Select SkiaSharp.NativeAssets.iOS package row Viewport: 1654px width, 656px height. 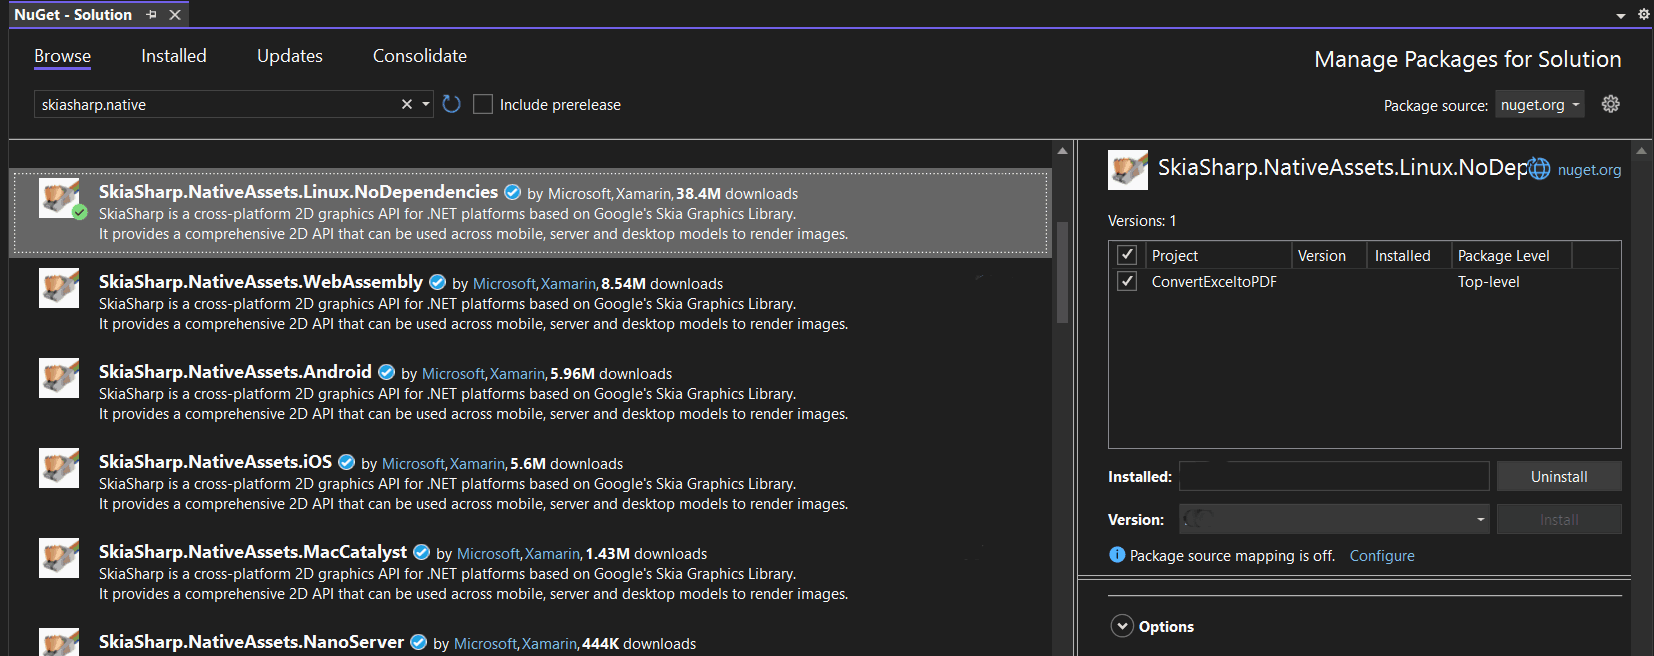click(530, 483)
